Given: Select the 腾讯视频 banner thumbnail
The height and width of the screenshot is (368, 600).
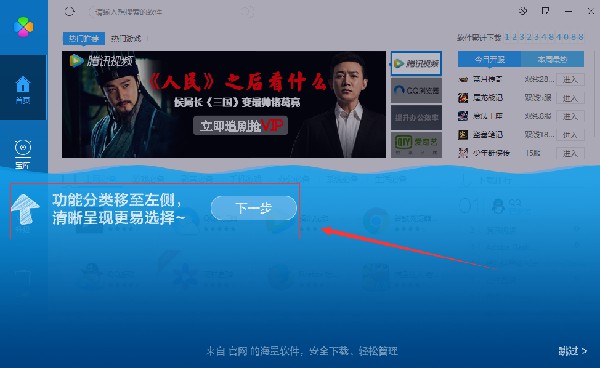Looking at the screenshot, I should (x=416, y=63).
